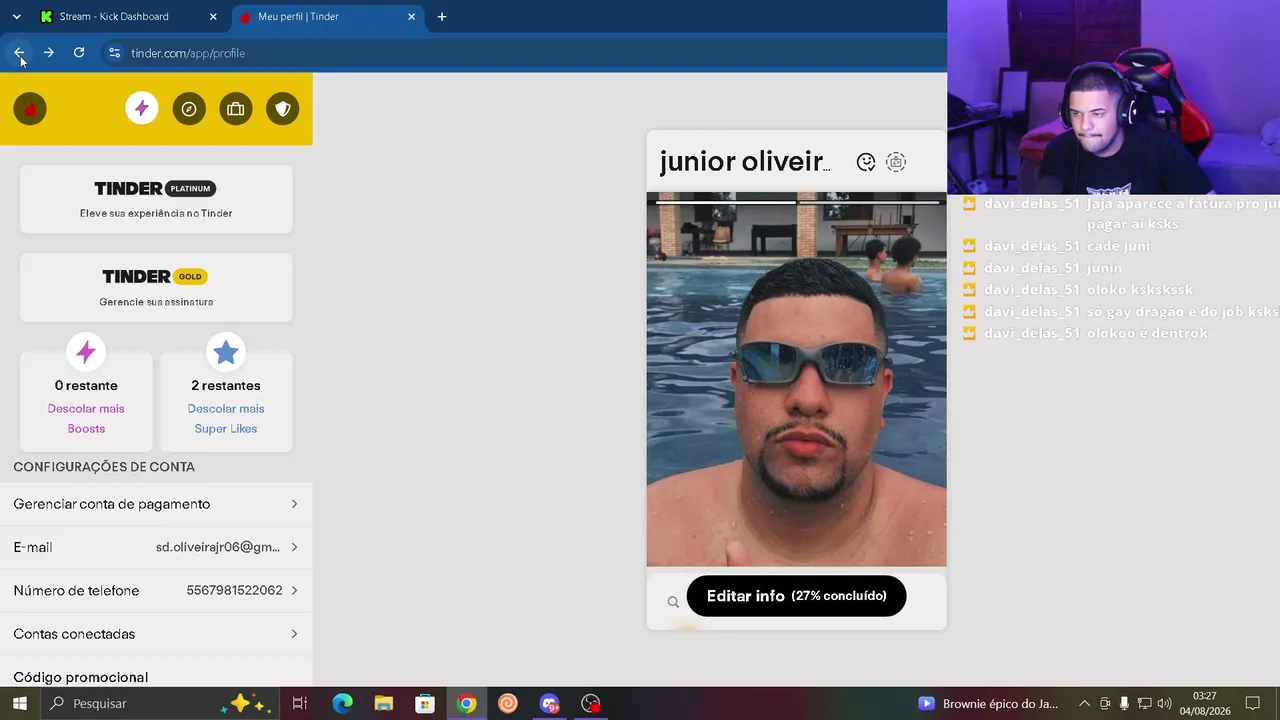
Task: Click the volume icon in system tray
Action: click(1164, 704)
